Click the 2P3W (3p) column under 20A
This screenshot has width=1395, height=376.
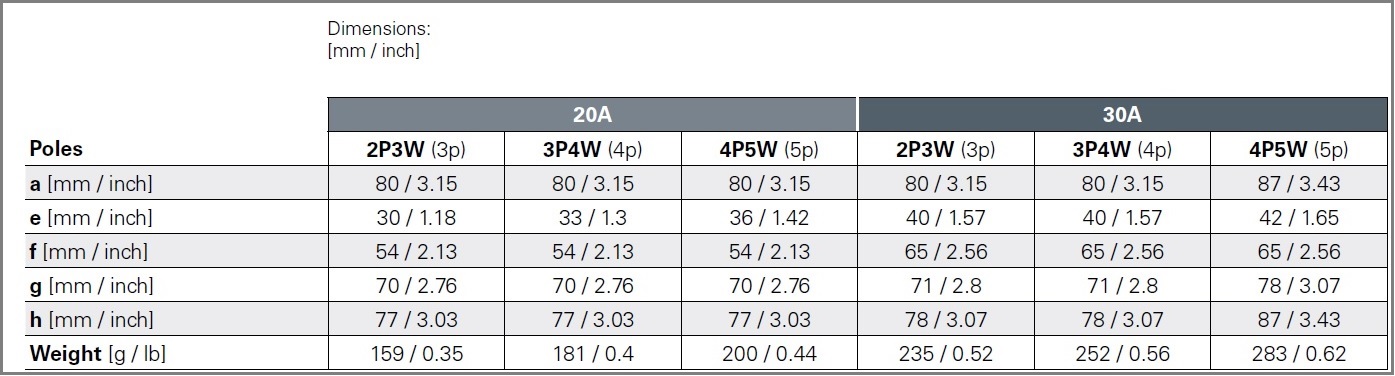[416, 149]
